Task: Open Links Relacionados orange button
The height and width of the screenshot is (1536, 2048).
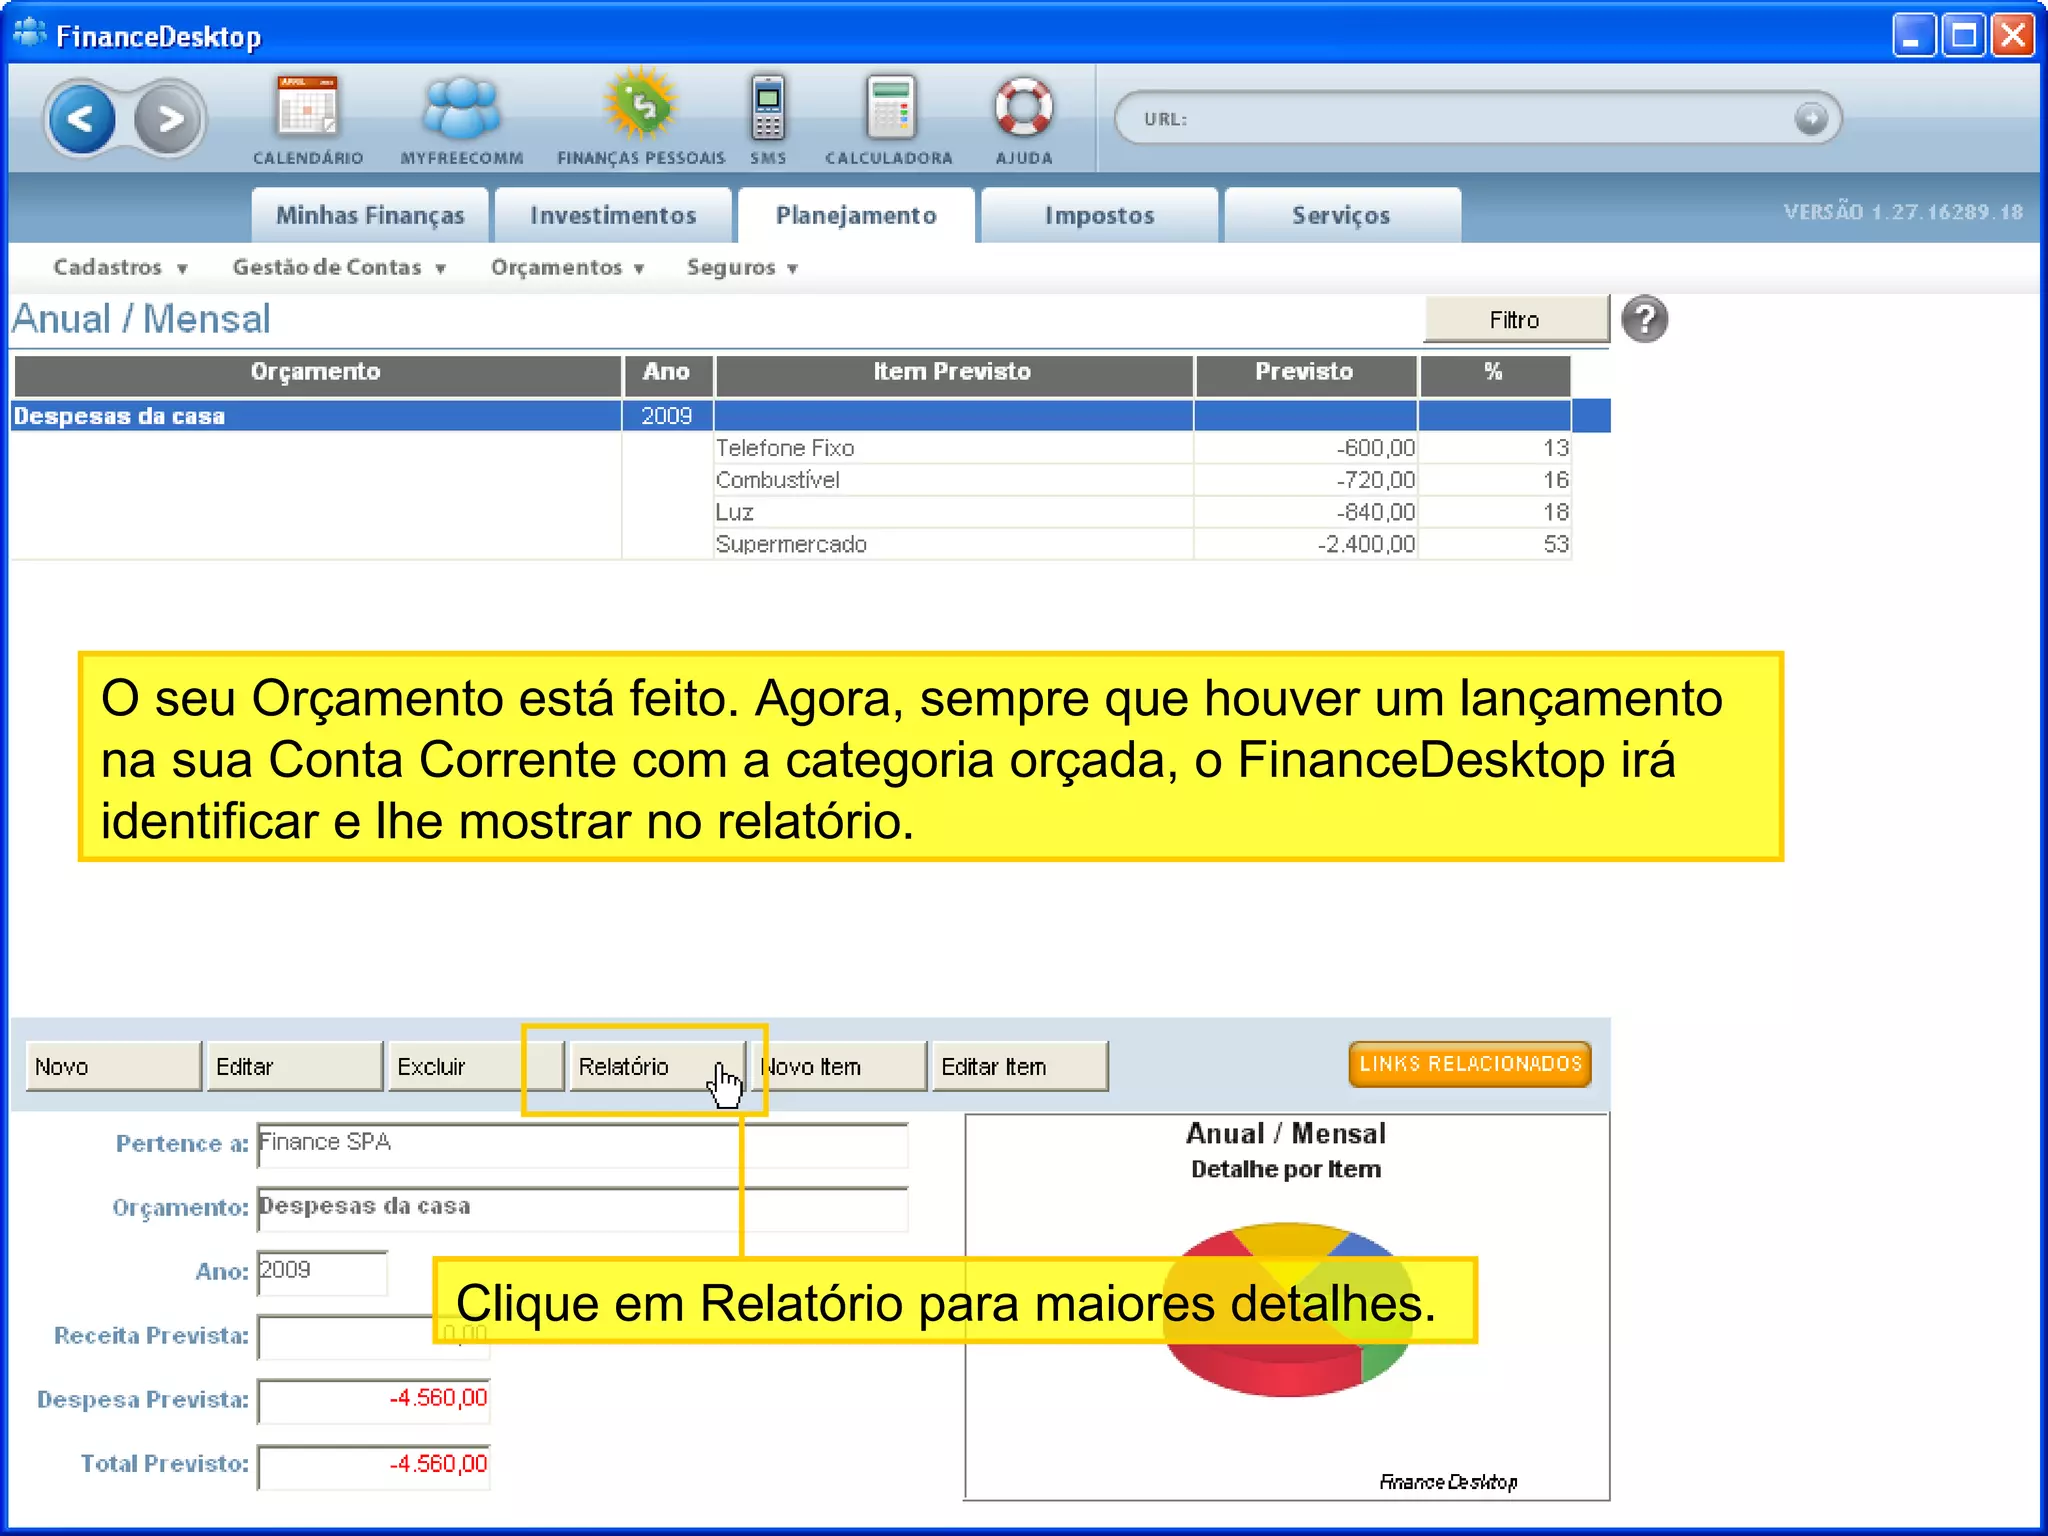Action: click(x=1470, y=1064)
